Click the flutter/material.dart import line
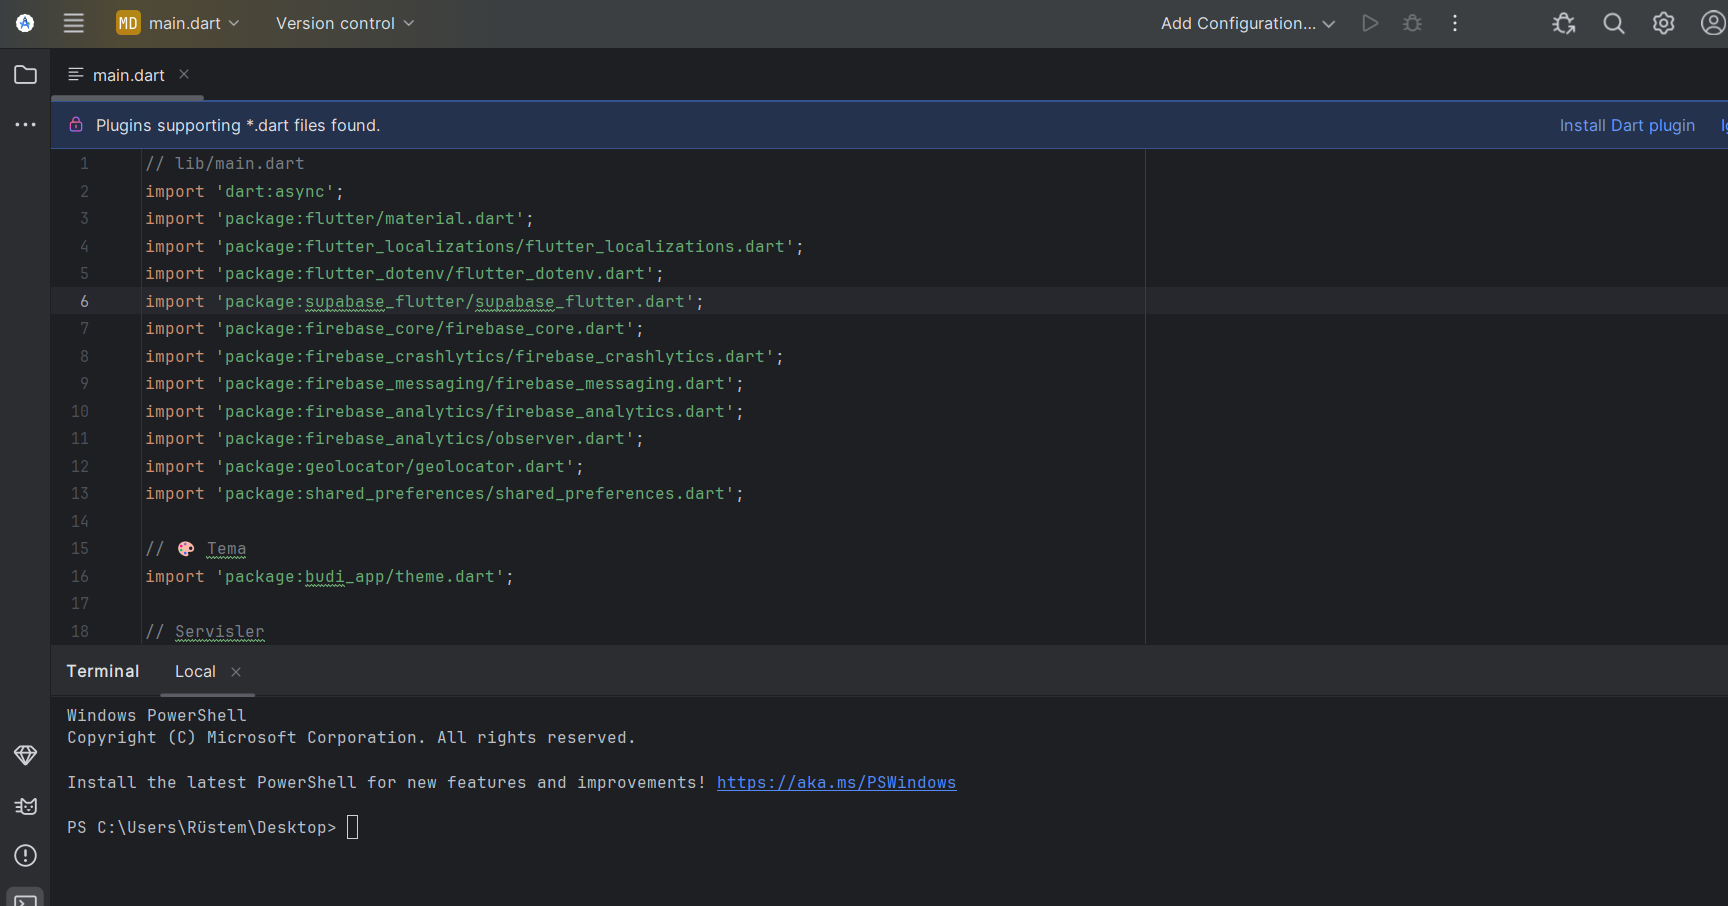 (x=340, y=218)
